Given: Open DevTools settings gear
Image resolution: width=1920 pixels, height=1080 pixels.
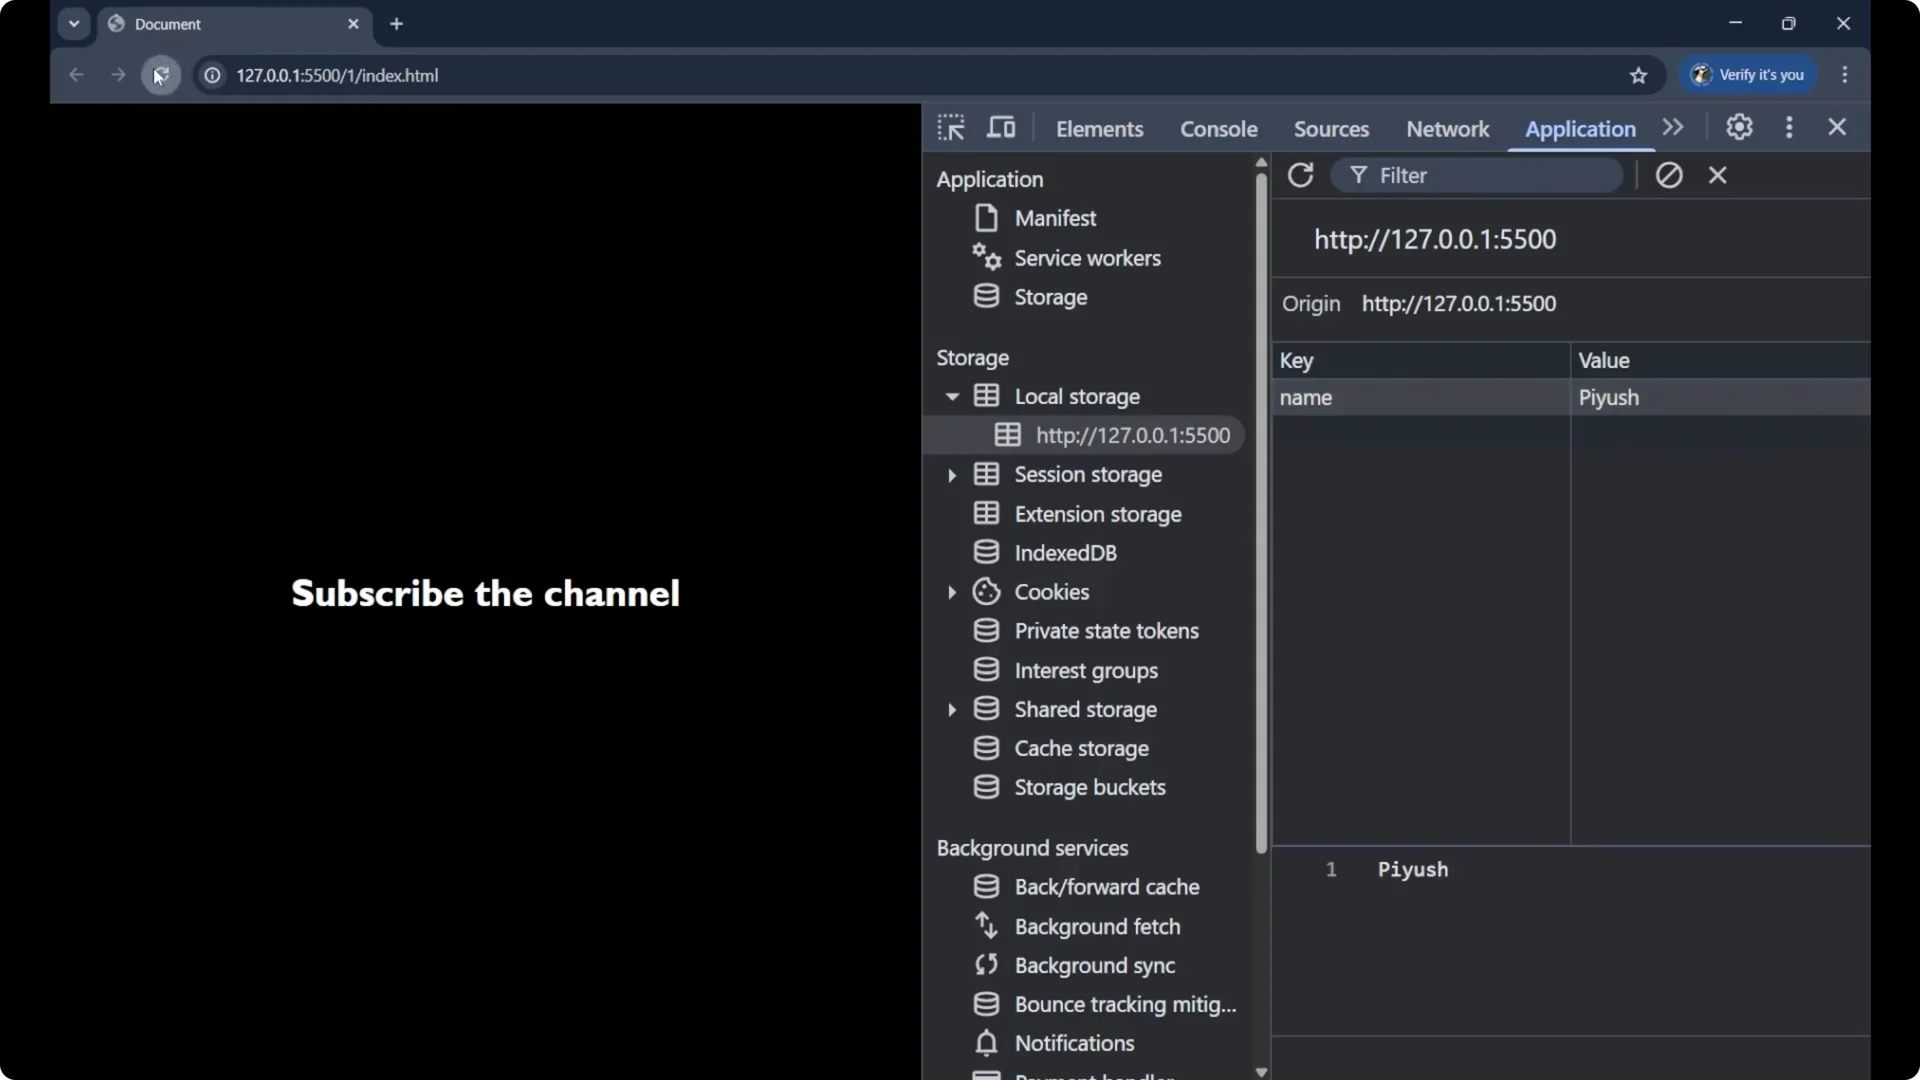Looking at the screenshot, I should click(1739, 127).
